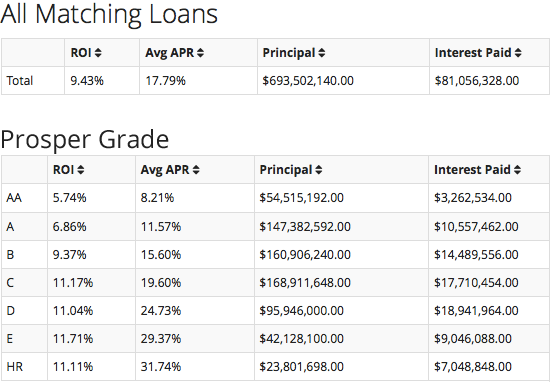
Task: Click grade B interest paid $14,489,556.00
Action: [x=476, y=255]
